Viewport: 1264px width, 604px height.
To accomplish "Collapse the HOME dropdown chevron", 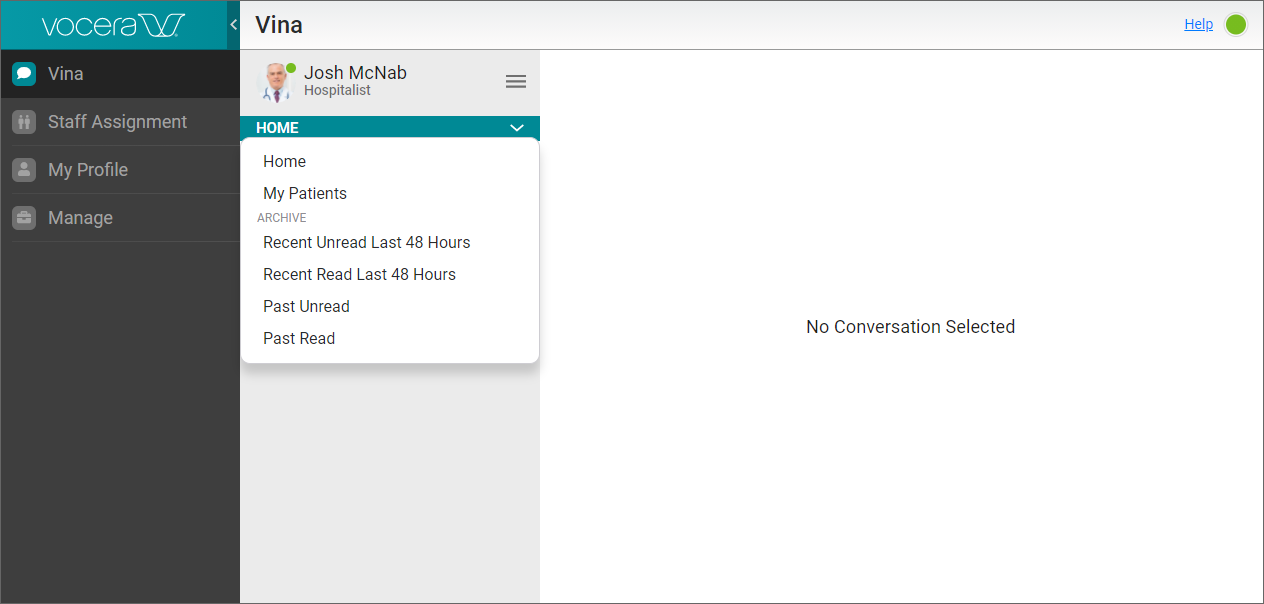I will (517, 128).
